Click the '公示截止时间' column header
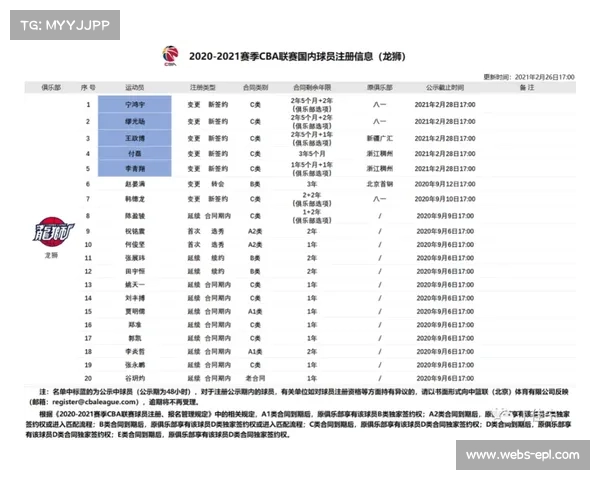This screenshot has height=480, width=600. click(x=445, y=88)
